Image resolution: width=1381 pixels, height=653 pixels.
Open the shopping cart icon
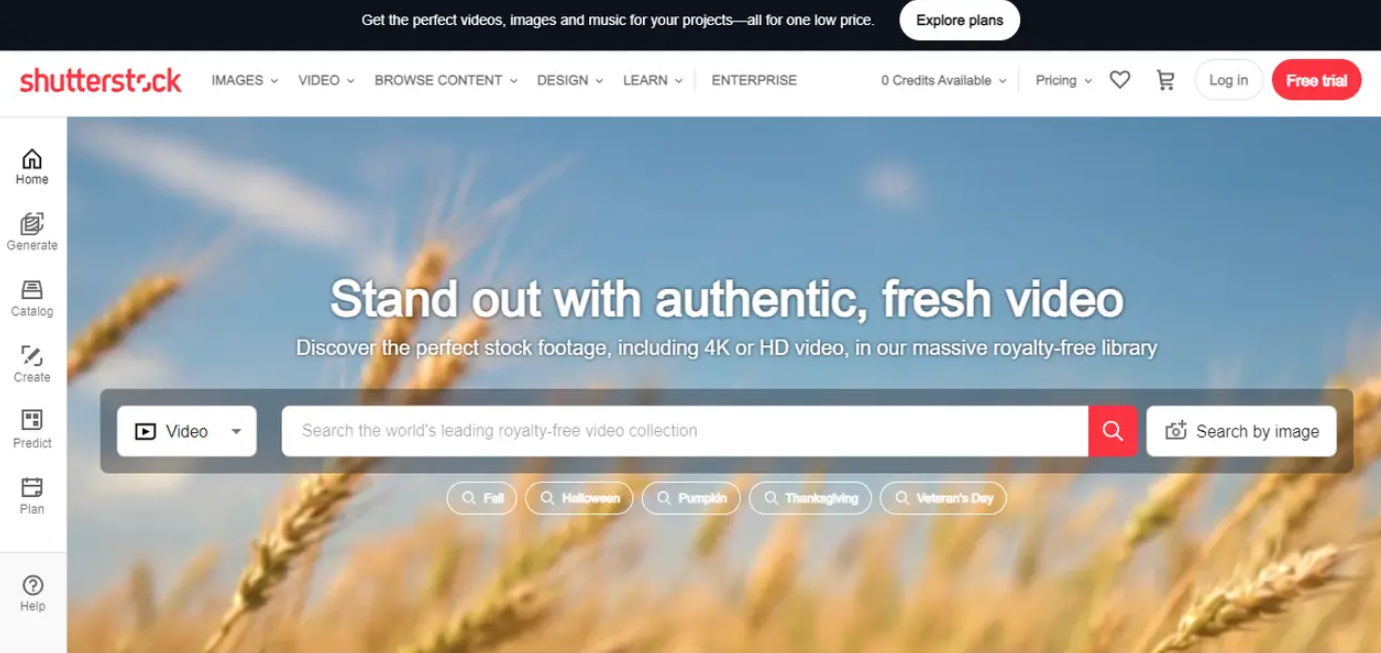click(1165, 80)
